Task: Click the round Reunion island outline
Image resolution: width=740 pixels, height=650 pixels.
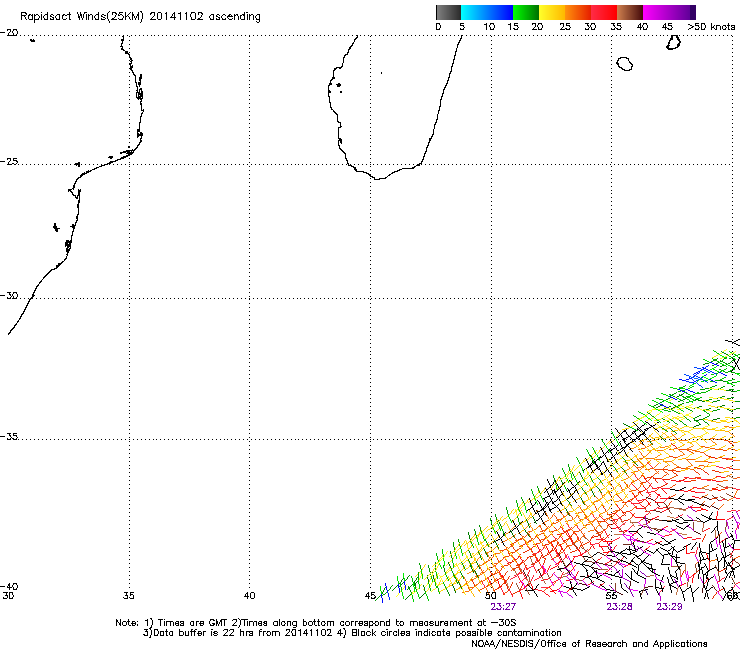Action: tap(625, 63)
